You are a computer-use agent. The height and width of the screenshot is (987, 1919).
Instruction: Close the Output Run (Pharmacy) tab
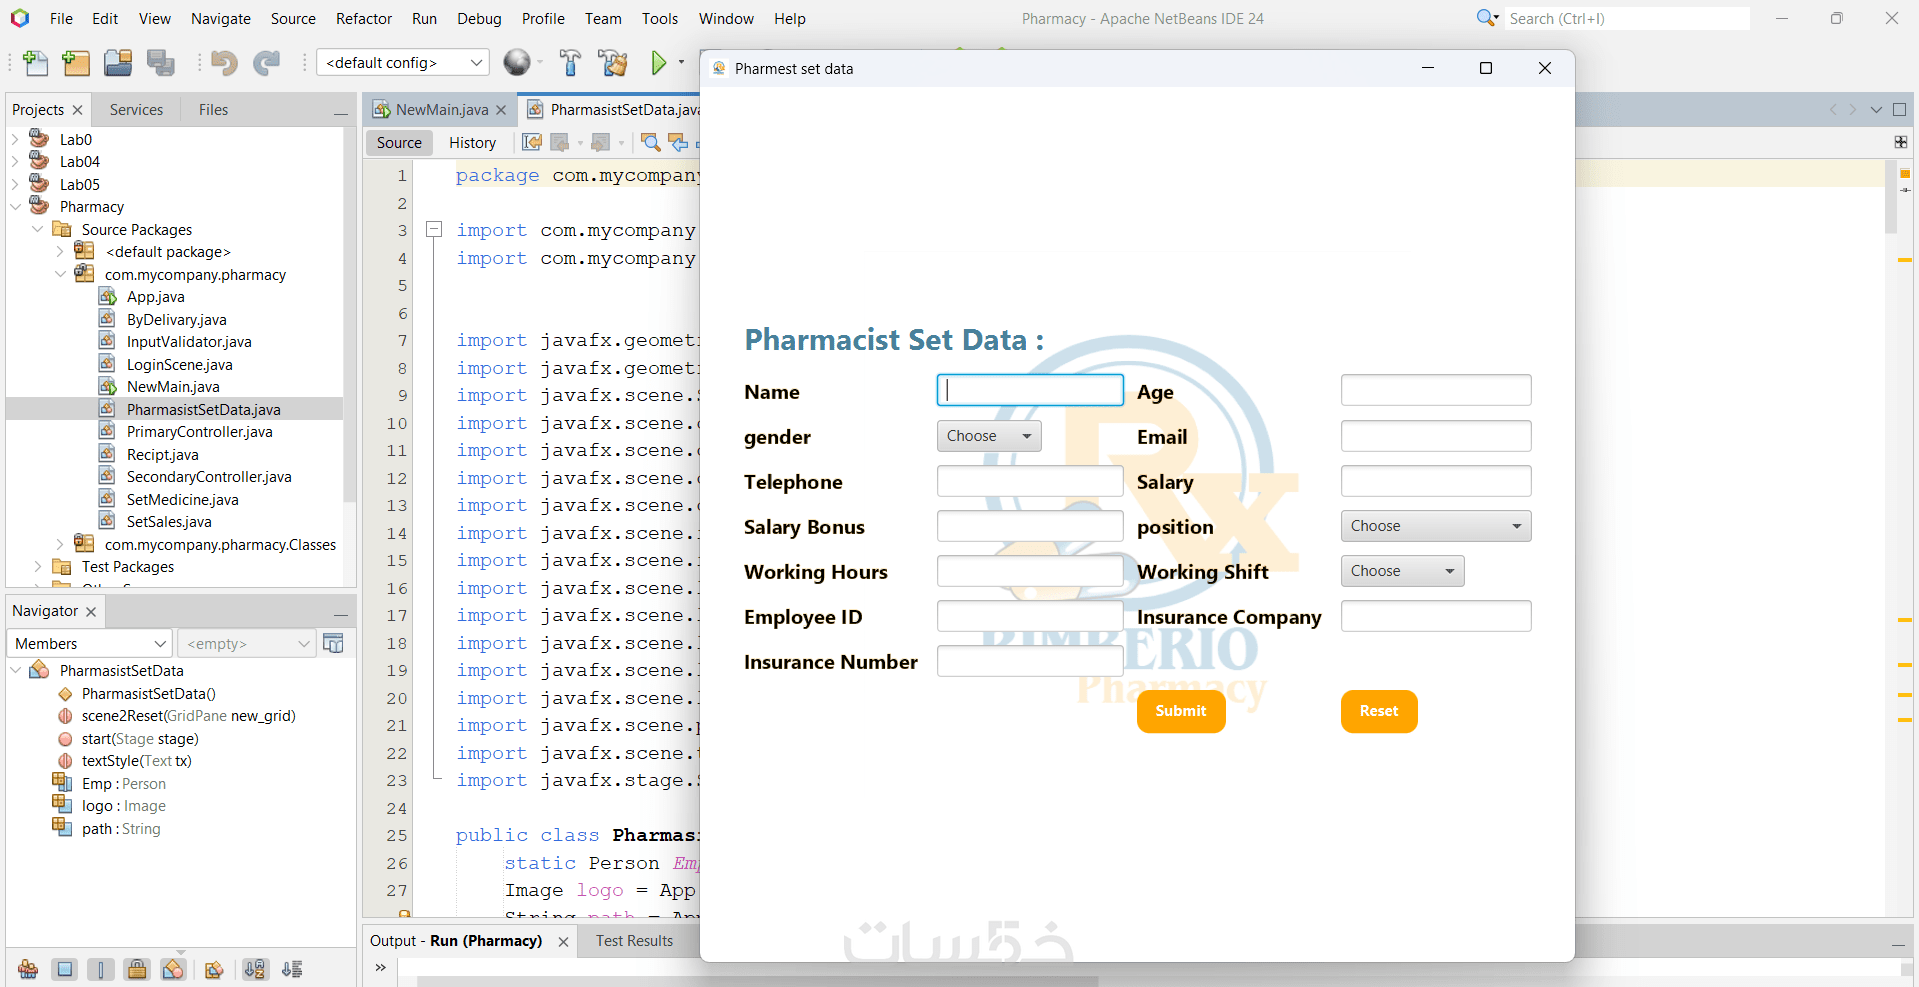pos(563,942)
